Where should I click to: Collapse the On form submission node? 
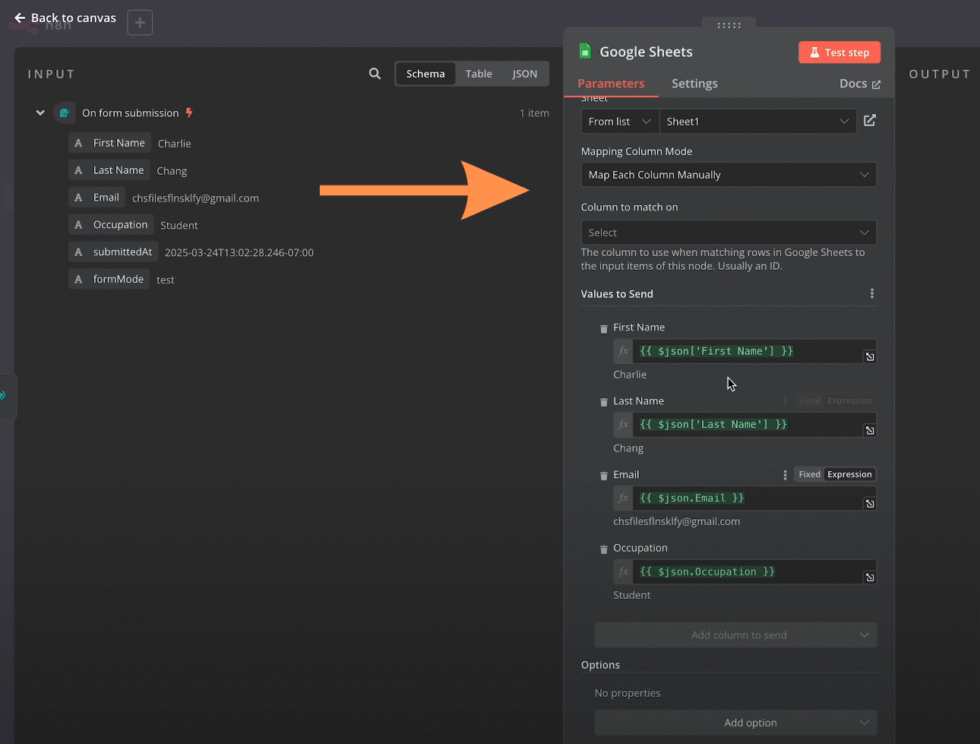(x=40, y=113)
